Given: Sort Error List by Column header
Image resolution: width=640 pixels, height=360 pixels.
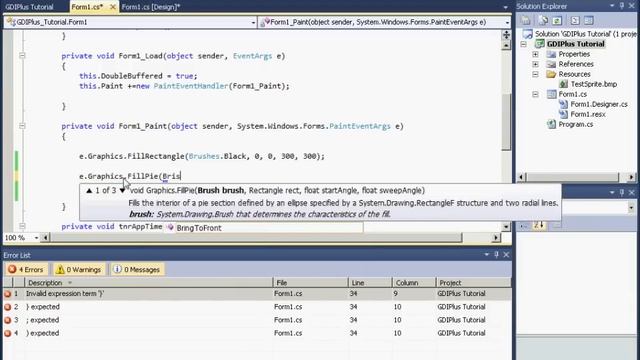Looking at the screenshot, I should [x=413, y=282].
